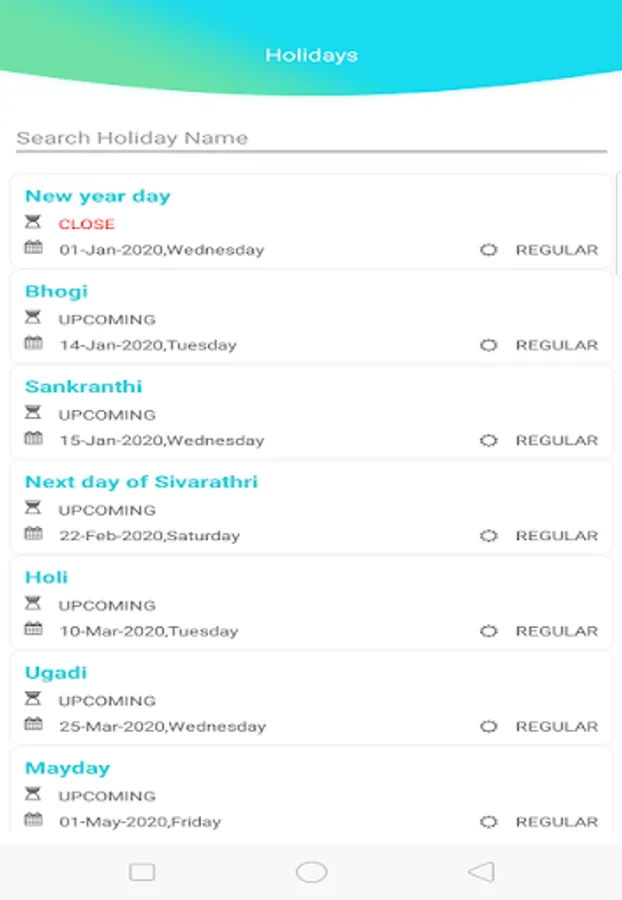Click the hourglass icon under Mayday
This screenshot has width=622, height=900.
34,795
